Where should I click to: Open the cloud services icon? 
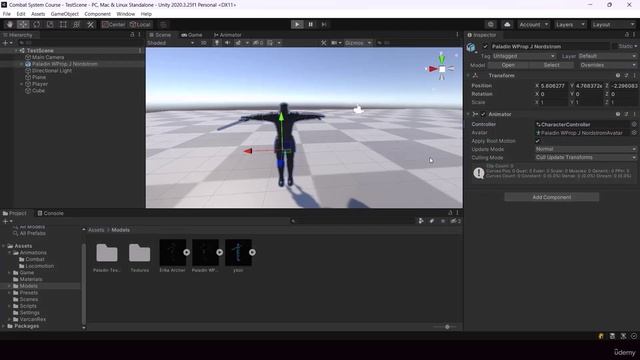pos(507,24)
